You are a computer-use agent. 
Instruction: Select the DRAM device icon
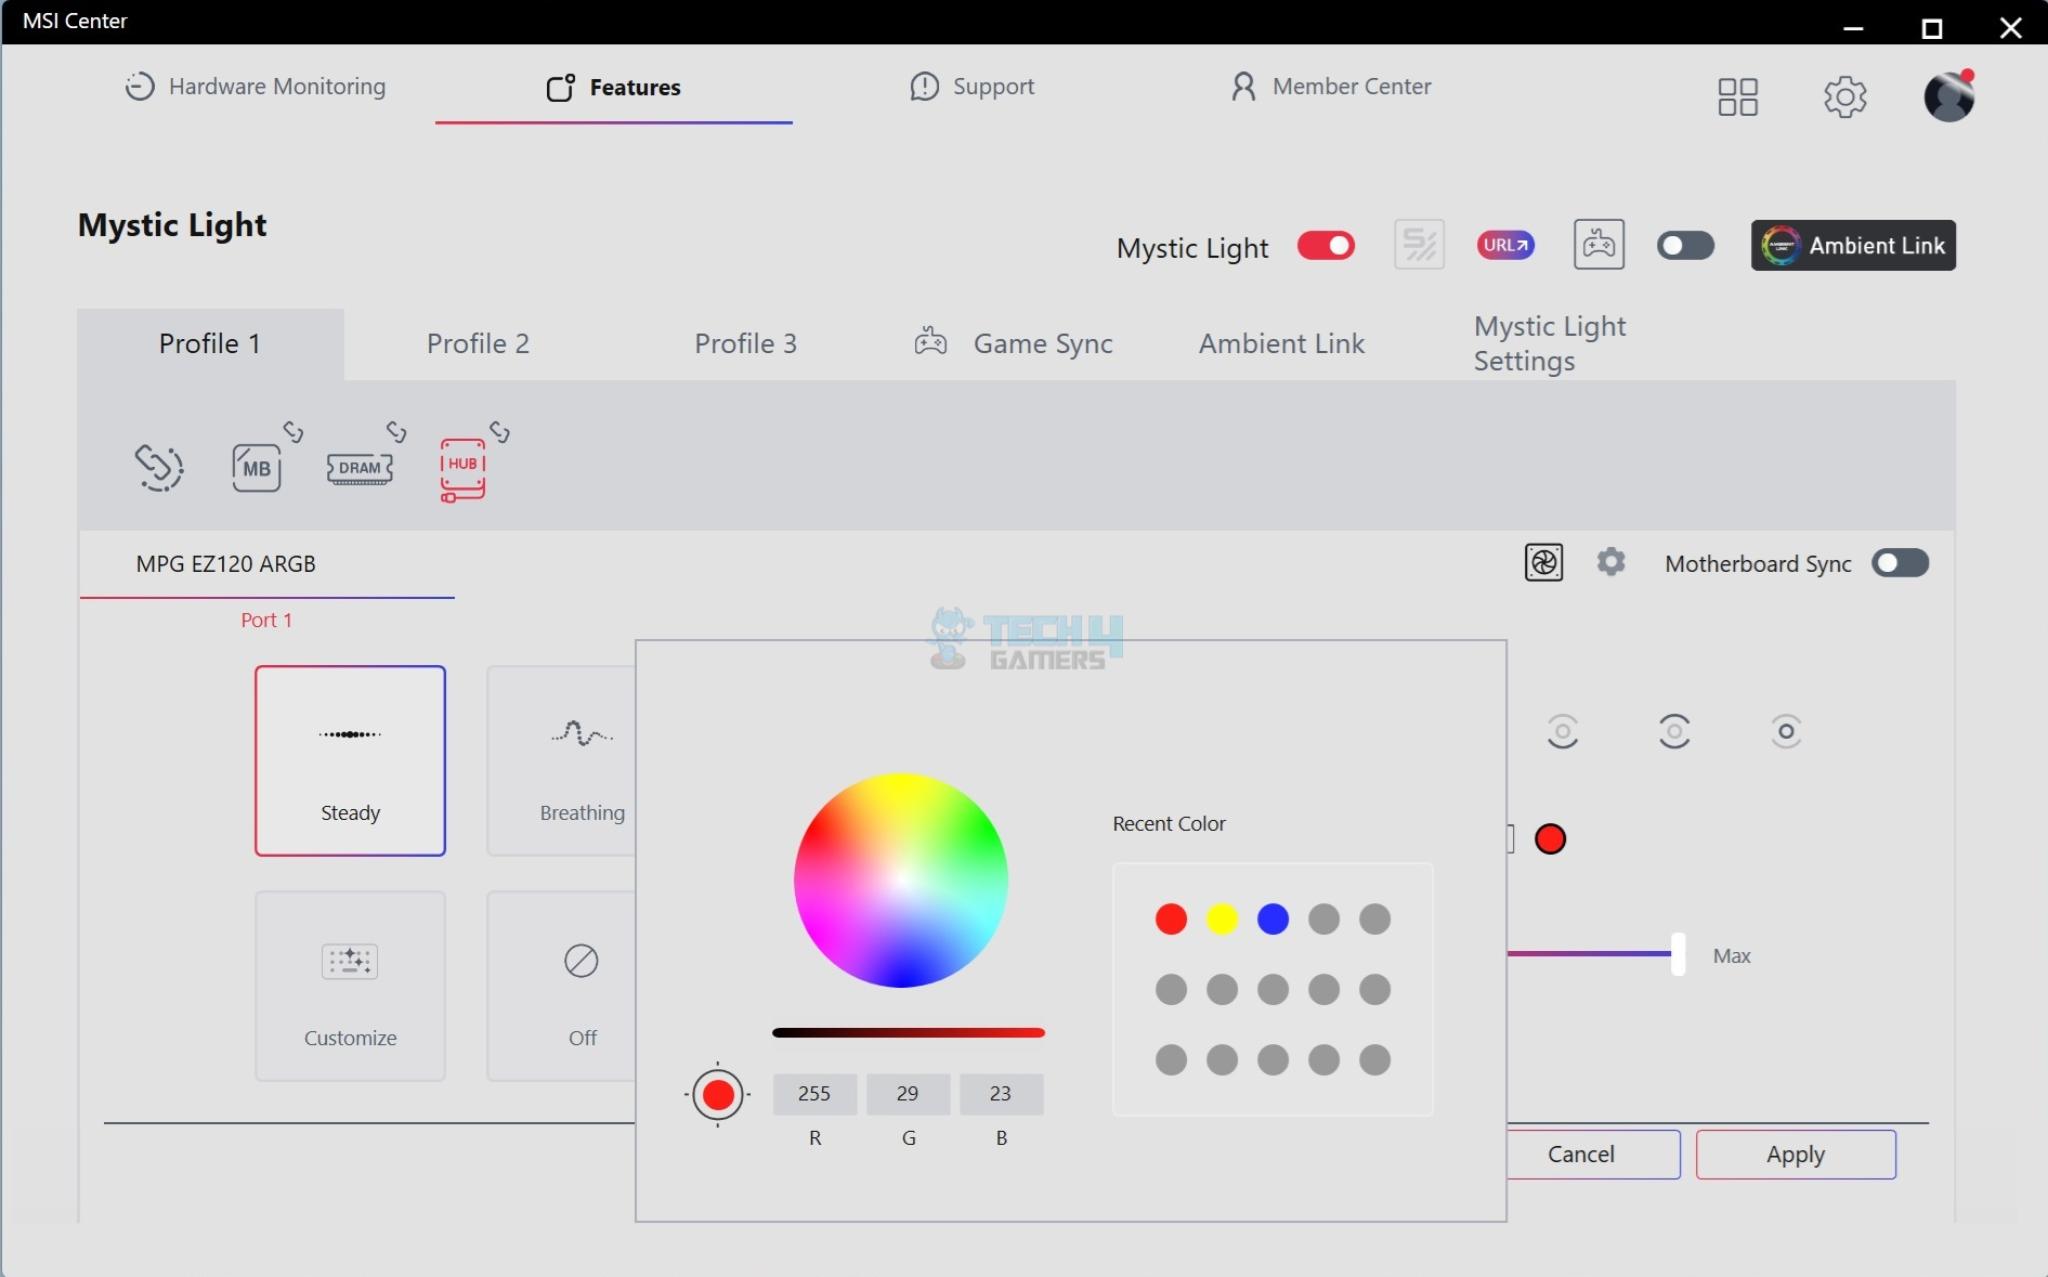coord(359,467)
